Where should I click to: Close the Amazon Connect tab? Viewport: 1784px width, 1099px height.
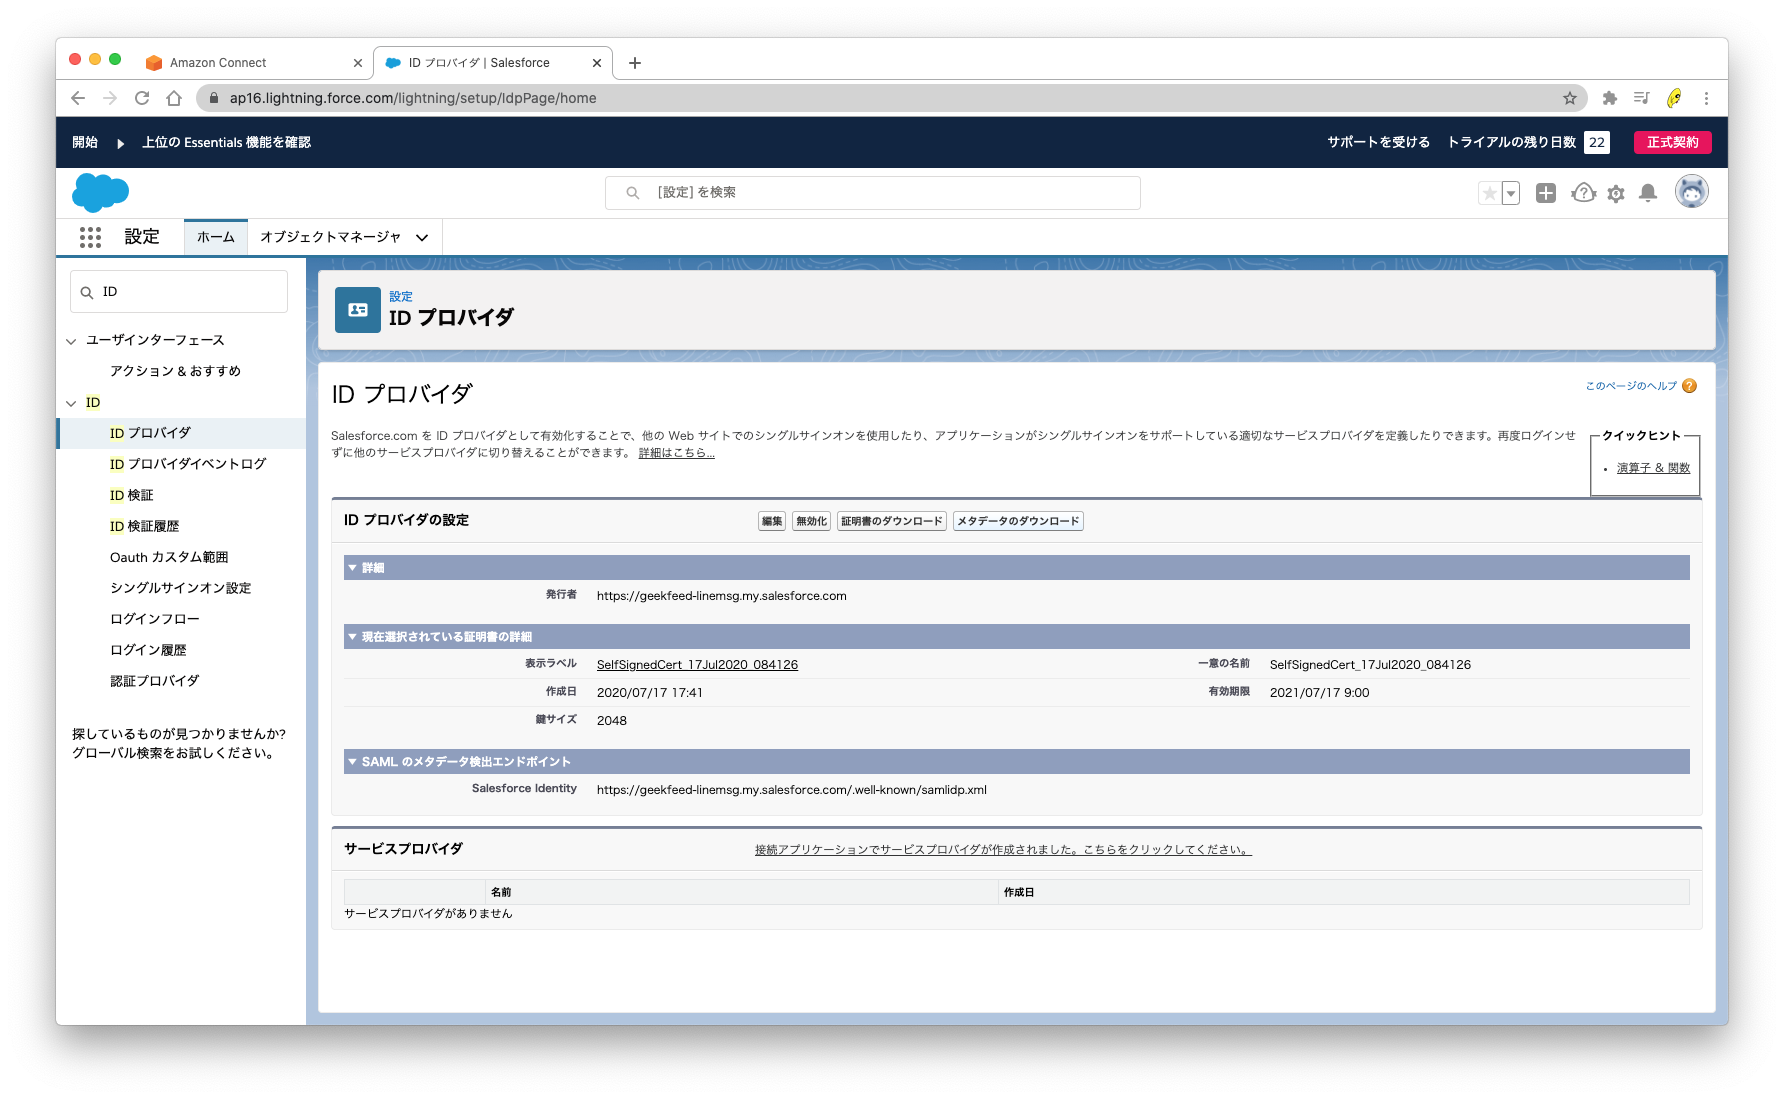point(358,63)
